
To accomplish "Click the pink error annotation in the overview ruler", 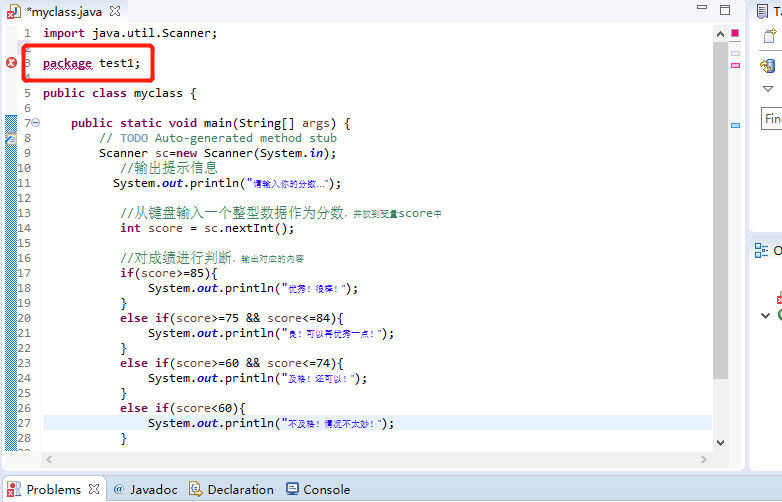I will (x=736, y=65).
